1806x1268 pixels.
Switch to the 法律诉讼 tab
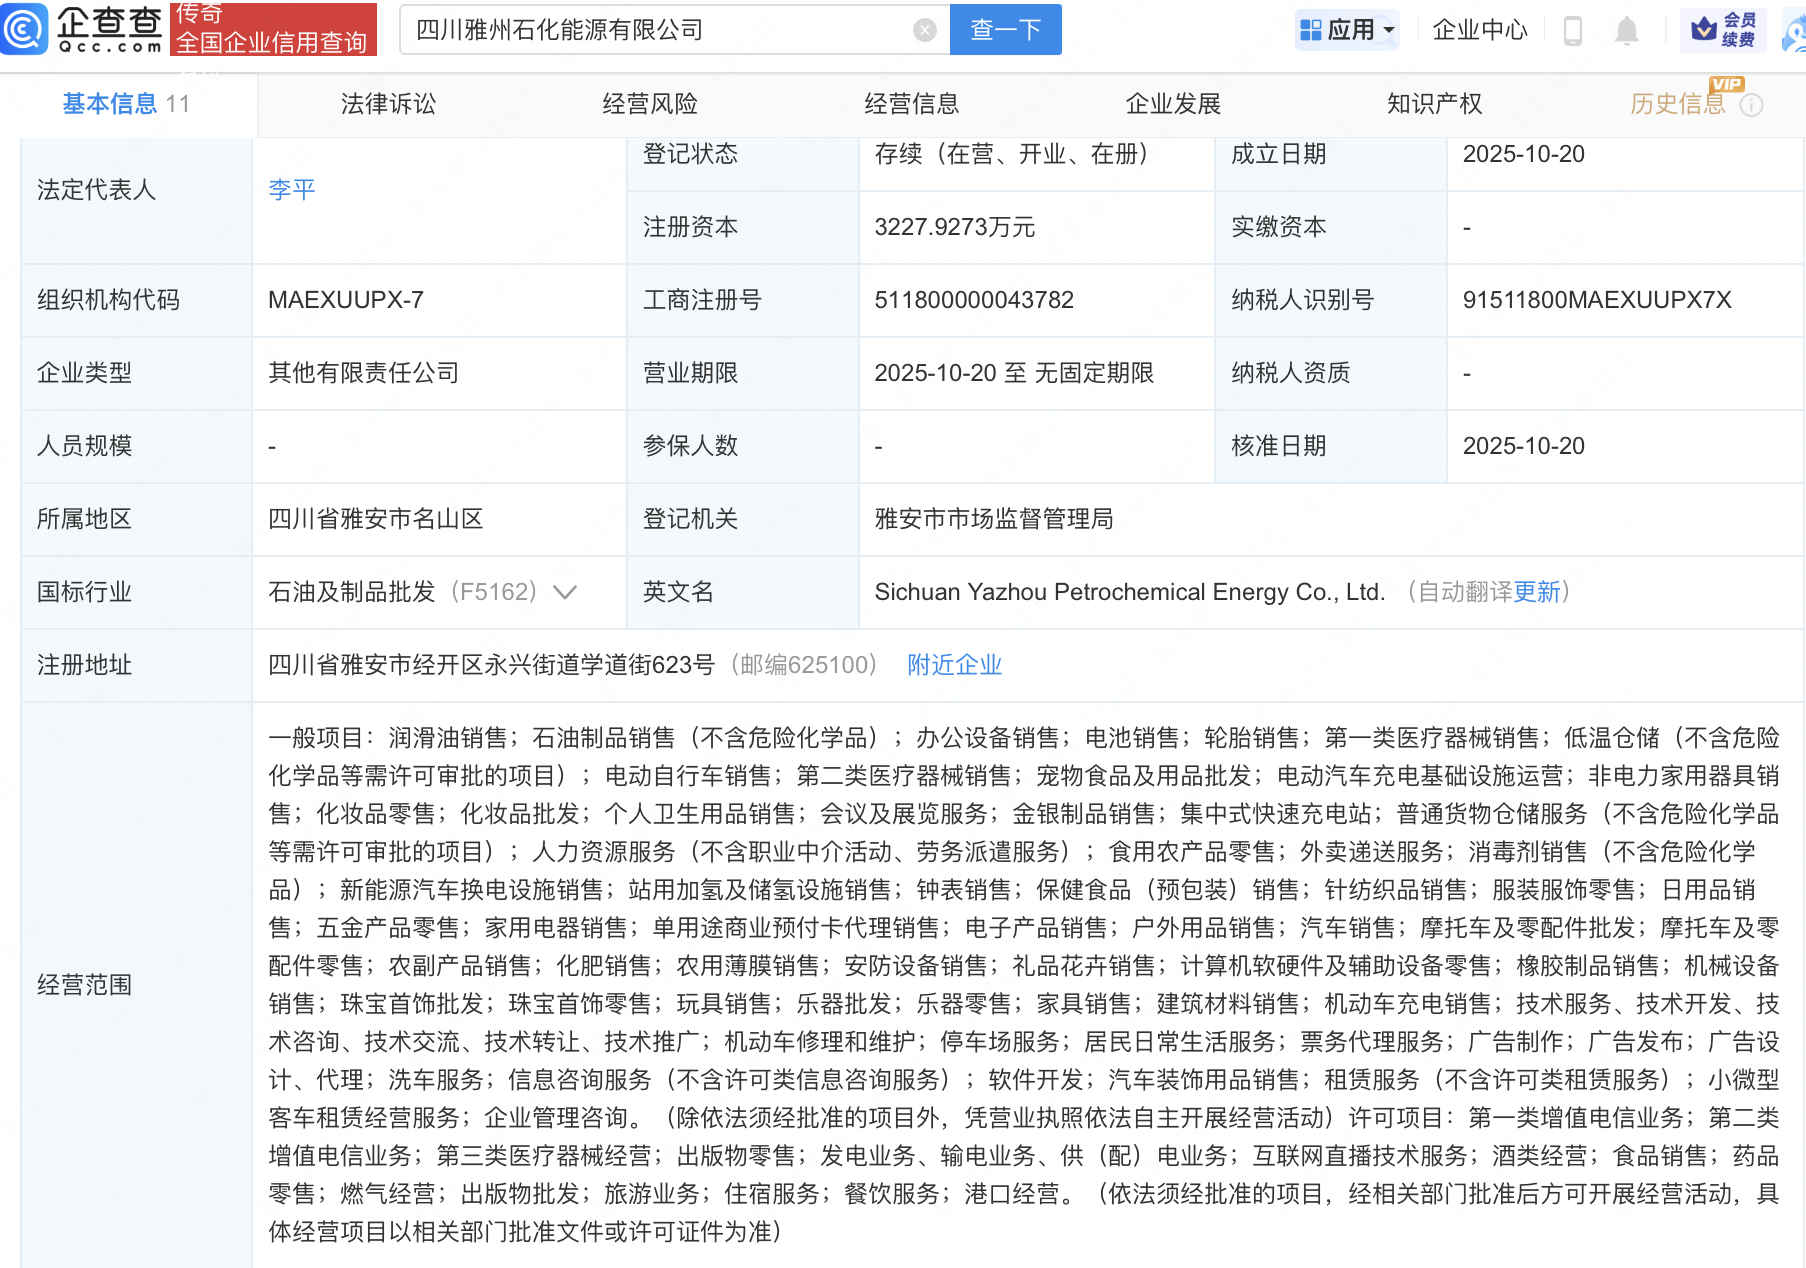click(x=388, y=104)
